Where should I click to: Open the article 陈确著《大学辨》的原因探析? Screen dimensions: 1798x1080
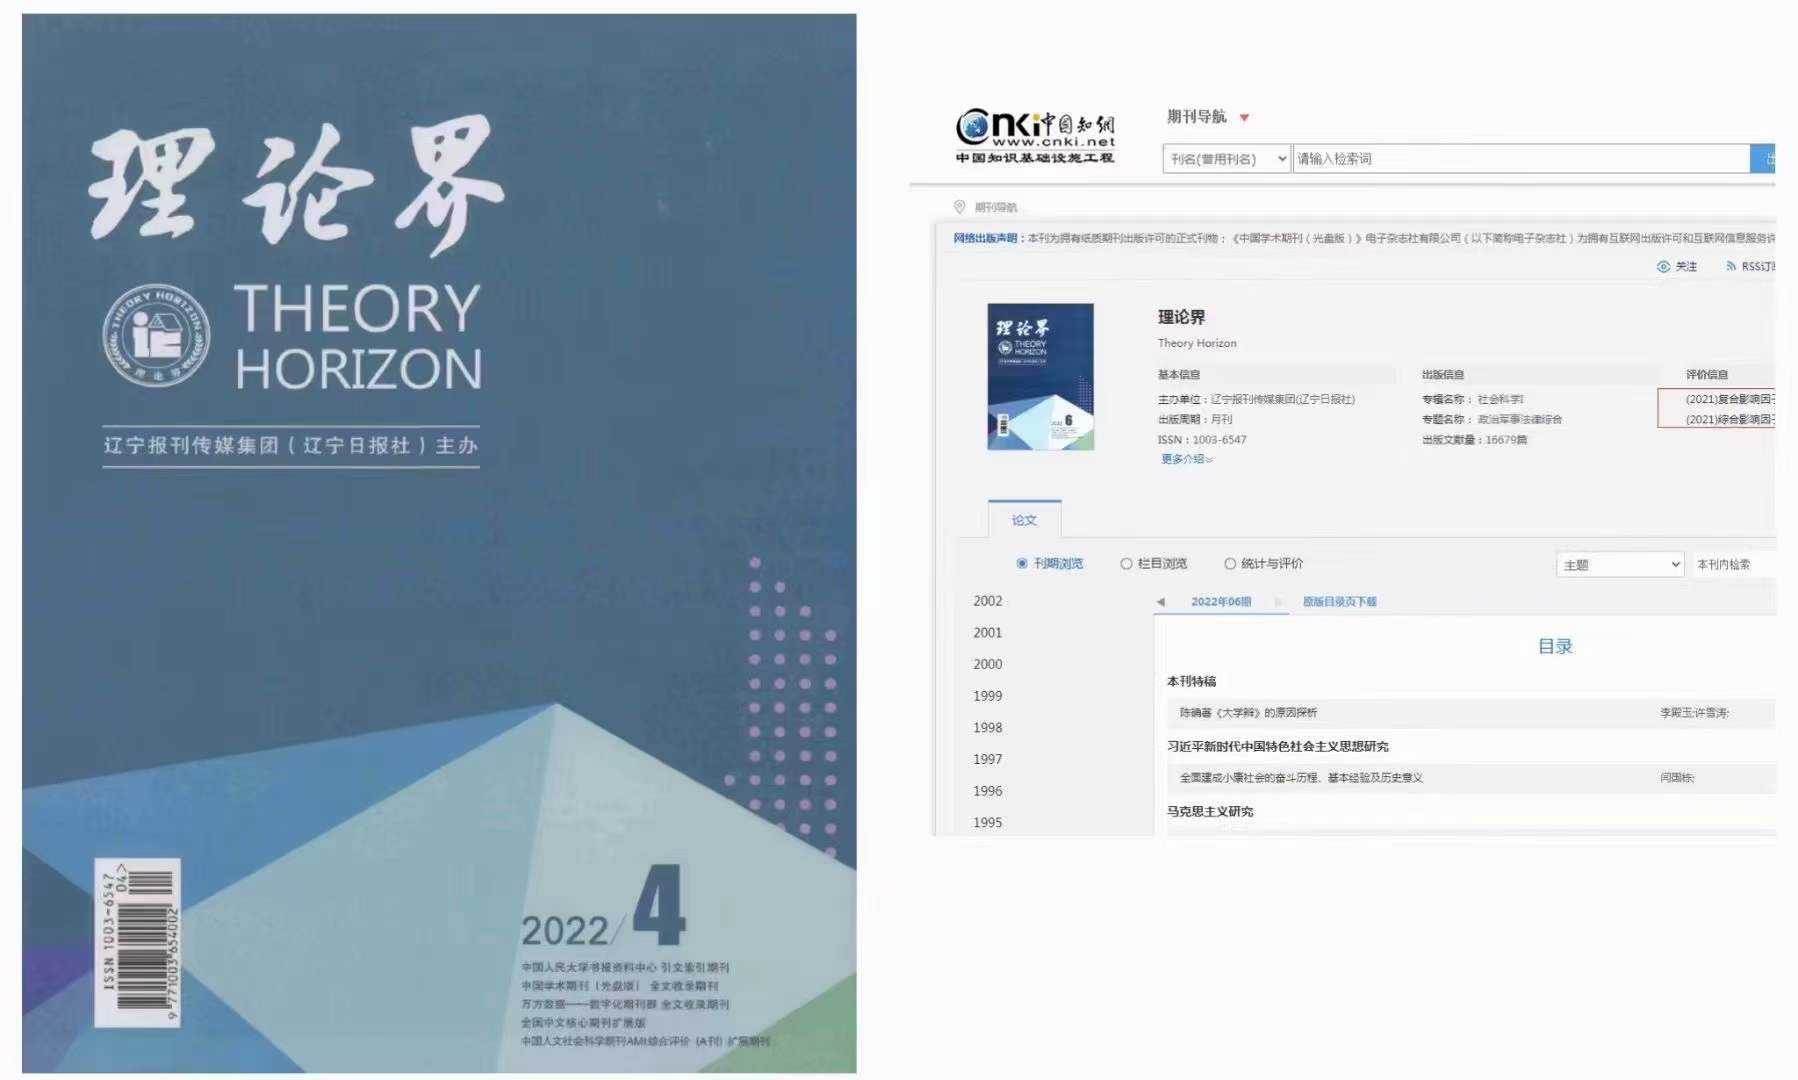[x=1248, y=713]
